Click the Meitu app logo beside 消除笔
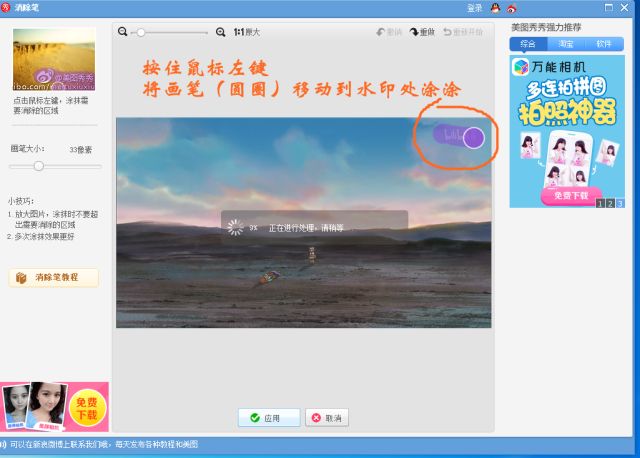This screenshot has width=640, height=458. (x=6, y=7)
